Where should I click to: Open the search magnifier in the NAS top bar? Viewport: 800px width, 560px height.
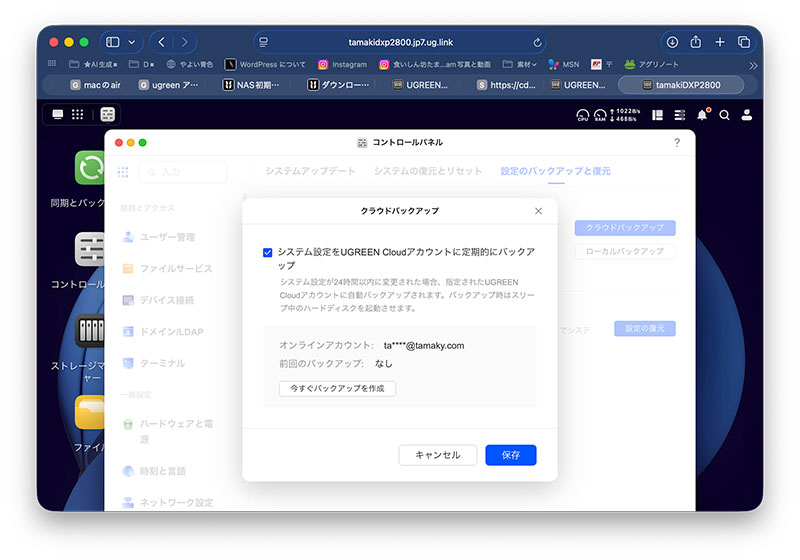[724, 115]
